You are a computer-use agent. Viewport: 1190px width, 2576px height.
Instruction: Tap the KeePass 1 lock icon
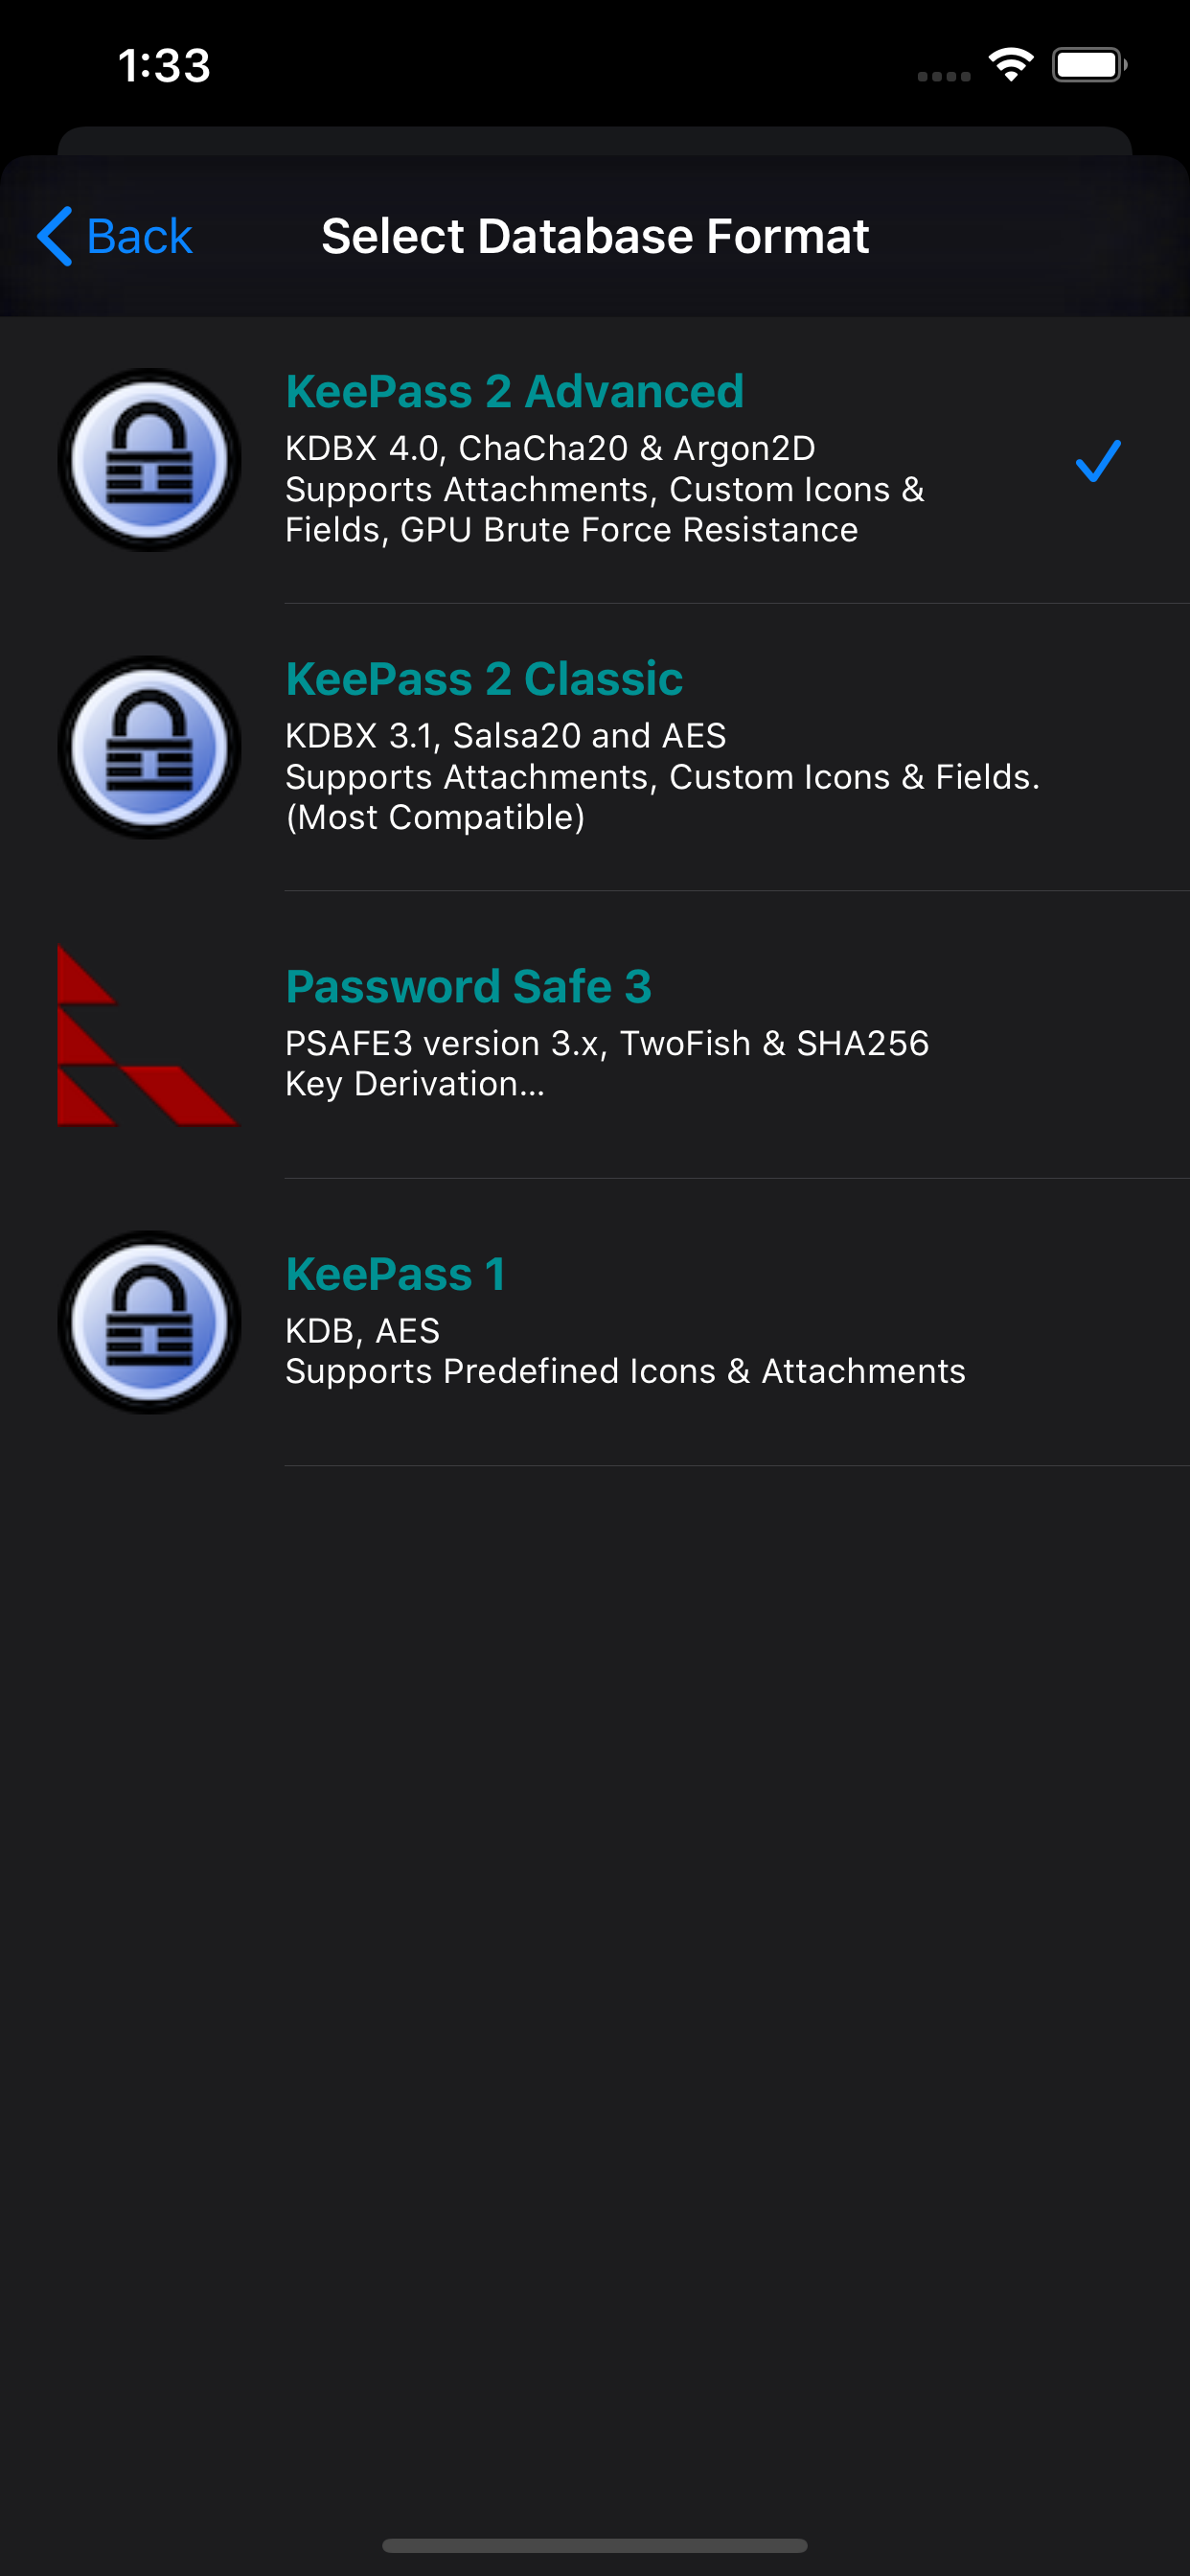[x=149, y=1322]
